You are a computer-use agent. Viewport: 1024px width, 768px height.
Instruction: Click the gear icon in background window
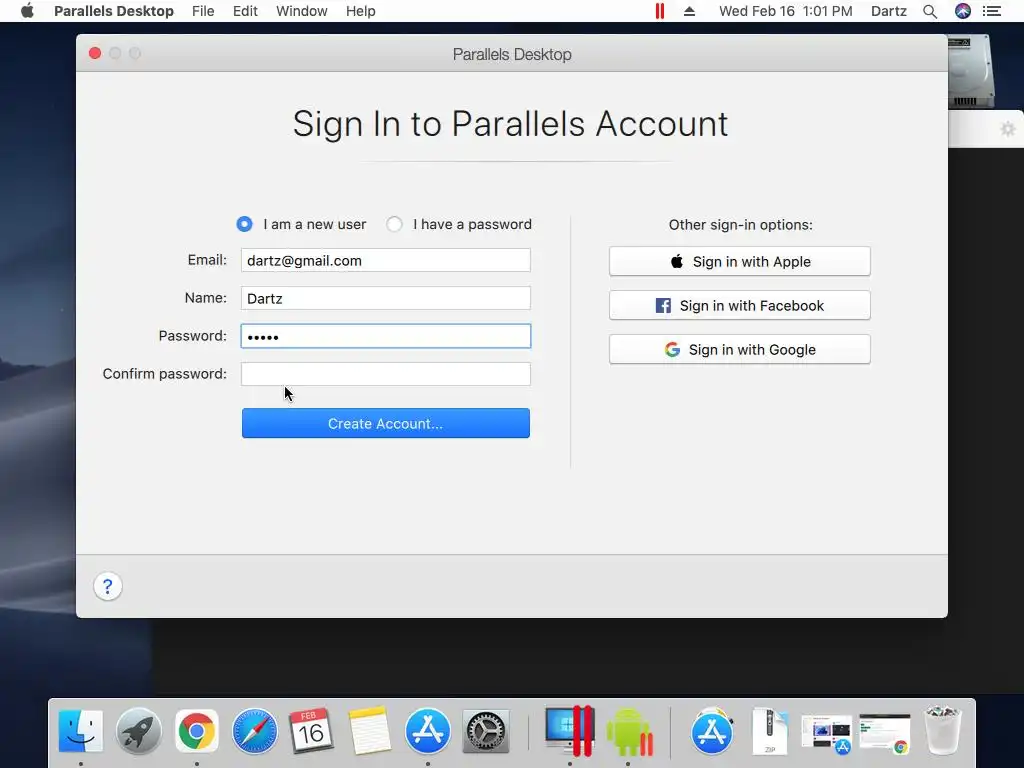(x=1008, y=129)
